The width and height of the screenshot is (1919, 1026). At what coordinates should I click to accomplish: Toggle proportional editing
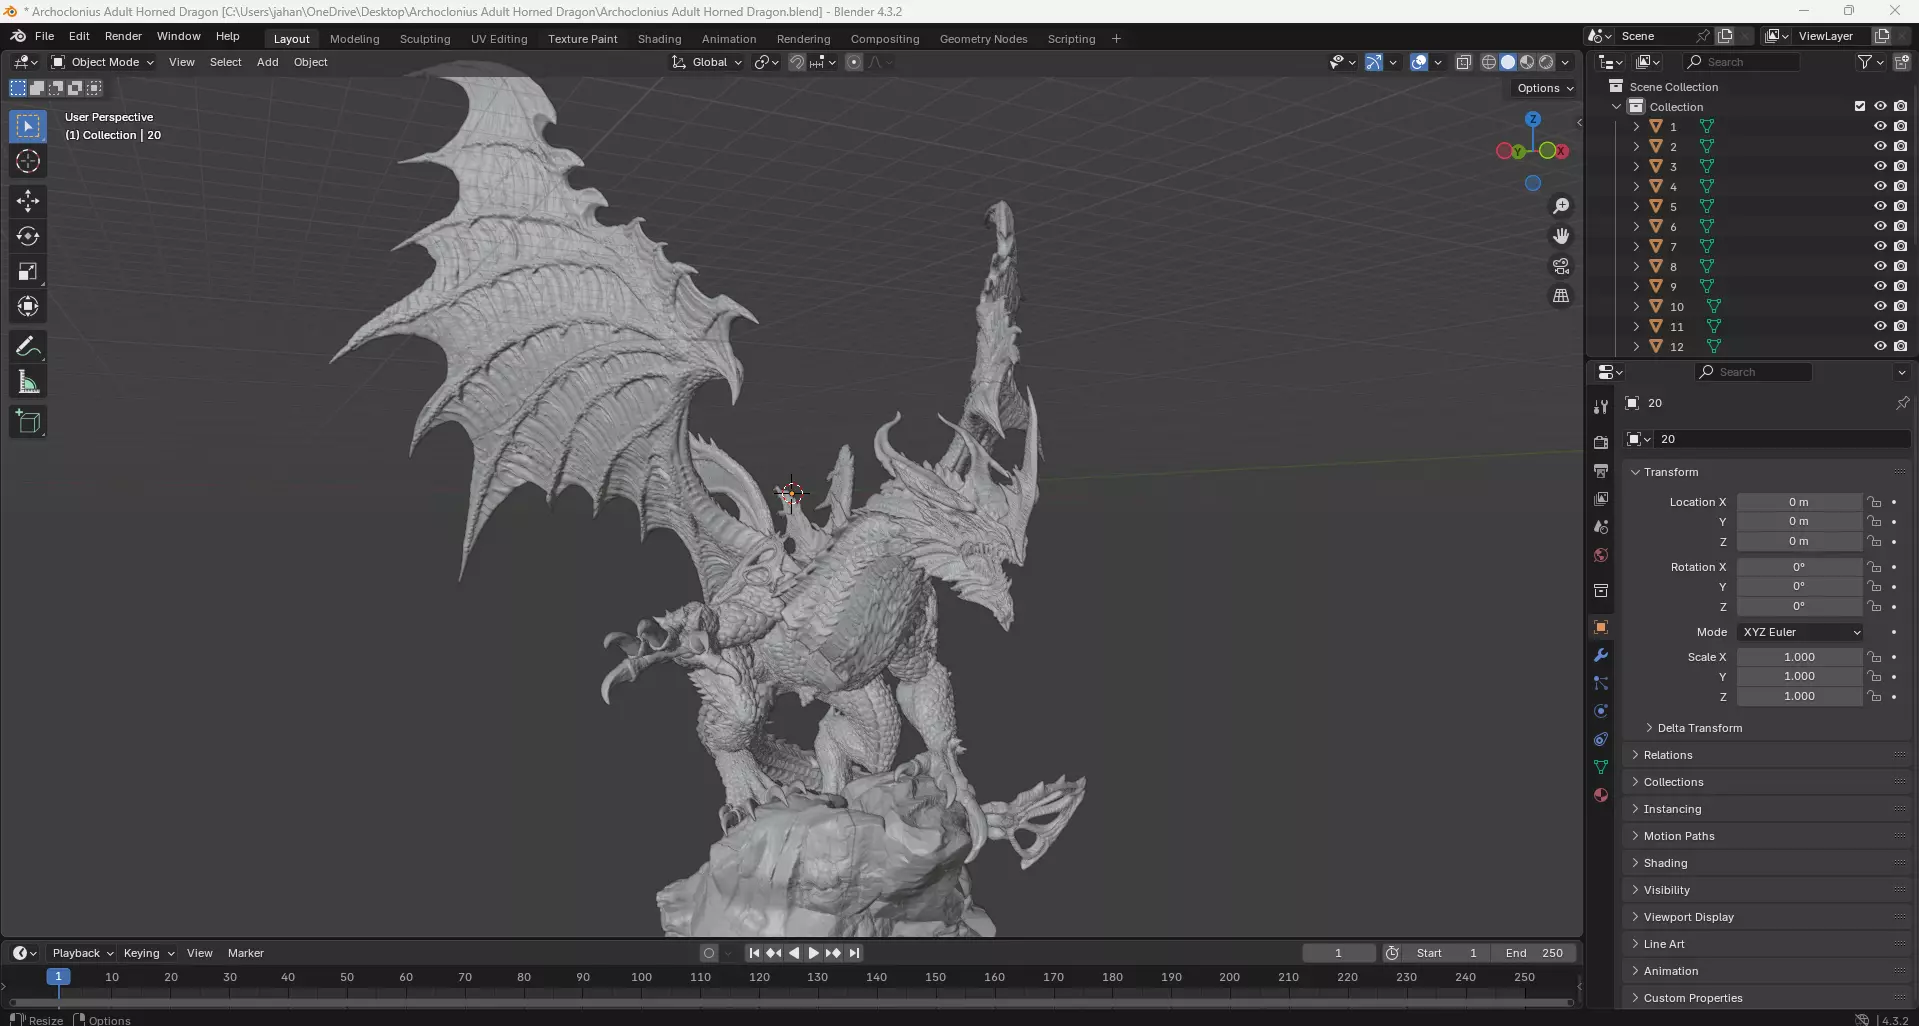[x=854, y=62]
